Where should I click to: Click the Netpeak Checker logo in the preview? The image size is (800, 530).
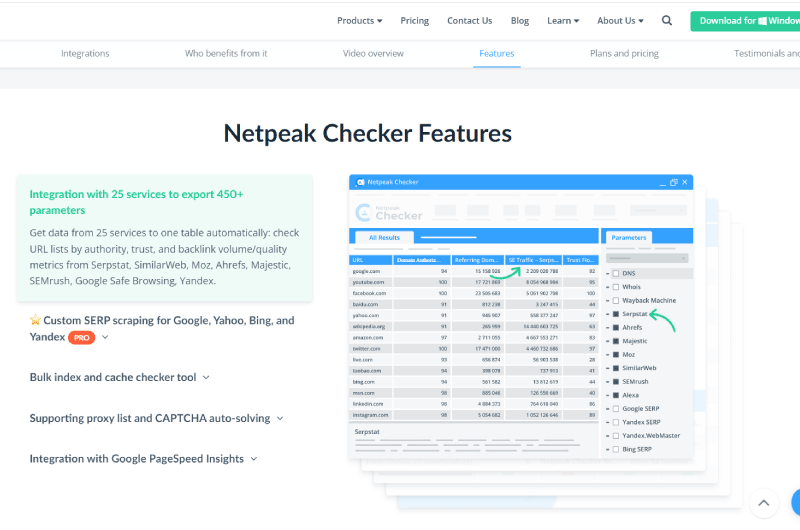pyautogui.click(x=389, y=212)
